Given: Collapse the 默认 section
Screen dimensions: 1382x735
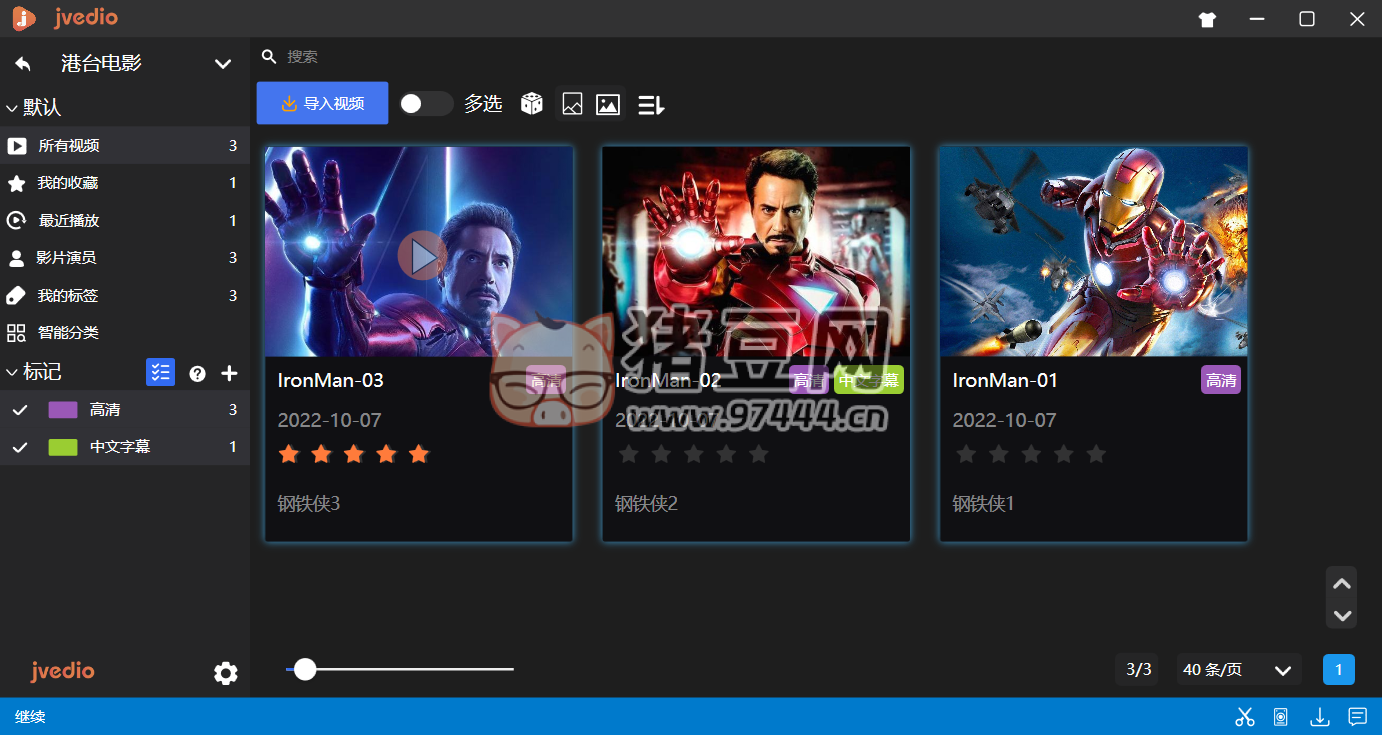Looking at the screenshot, I should 12,107.
